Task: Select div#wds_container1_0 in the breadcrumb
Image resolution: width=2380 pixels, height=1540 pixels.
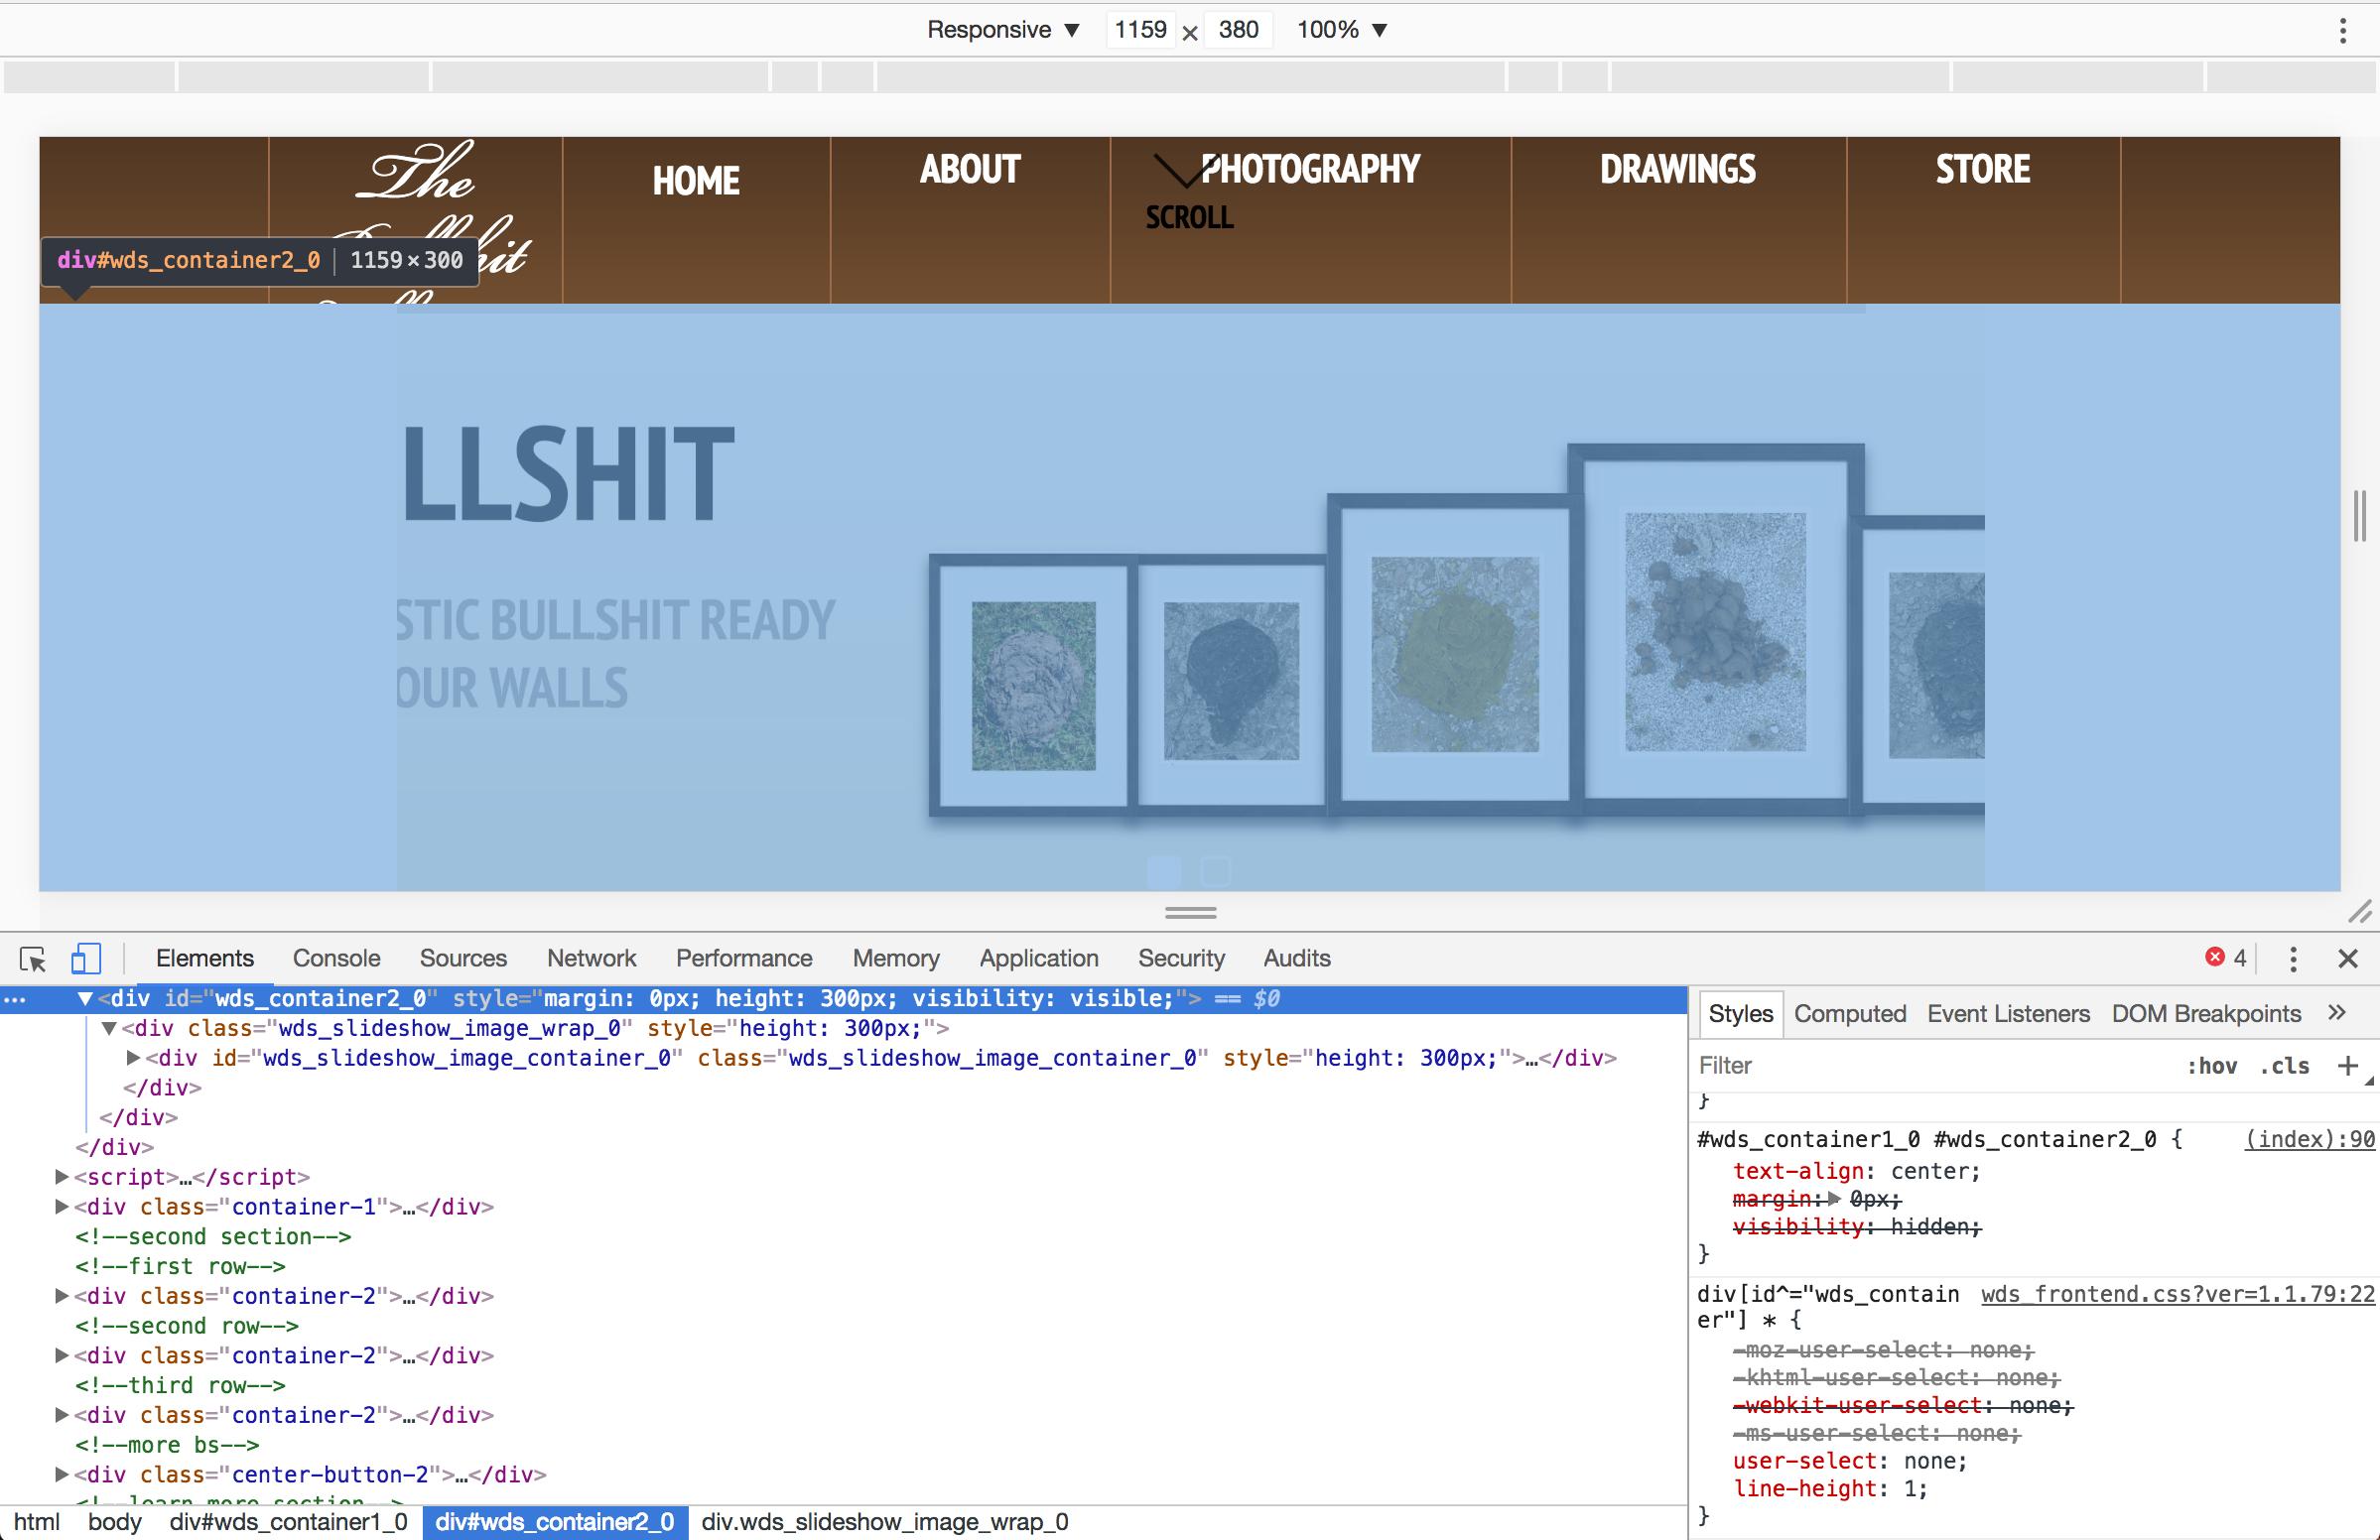Action: (x=288, y=1522)
